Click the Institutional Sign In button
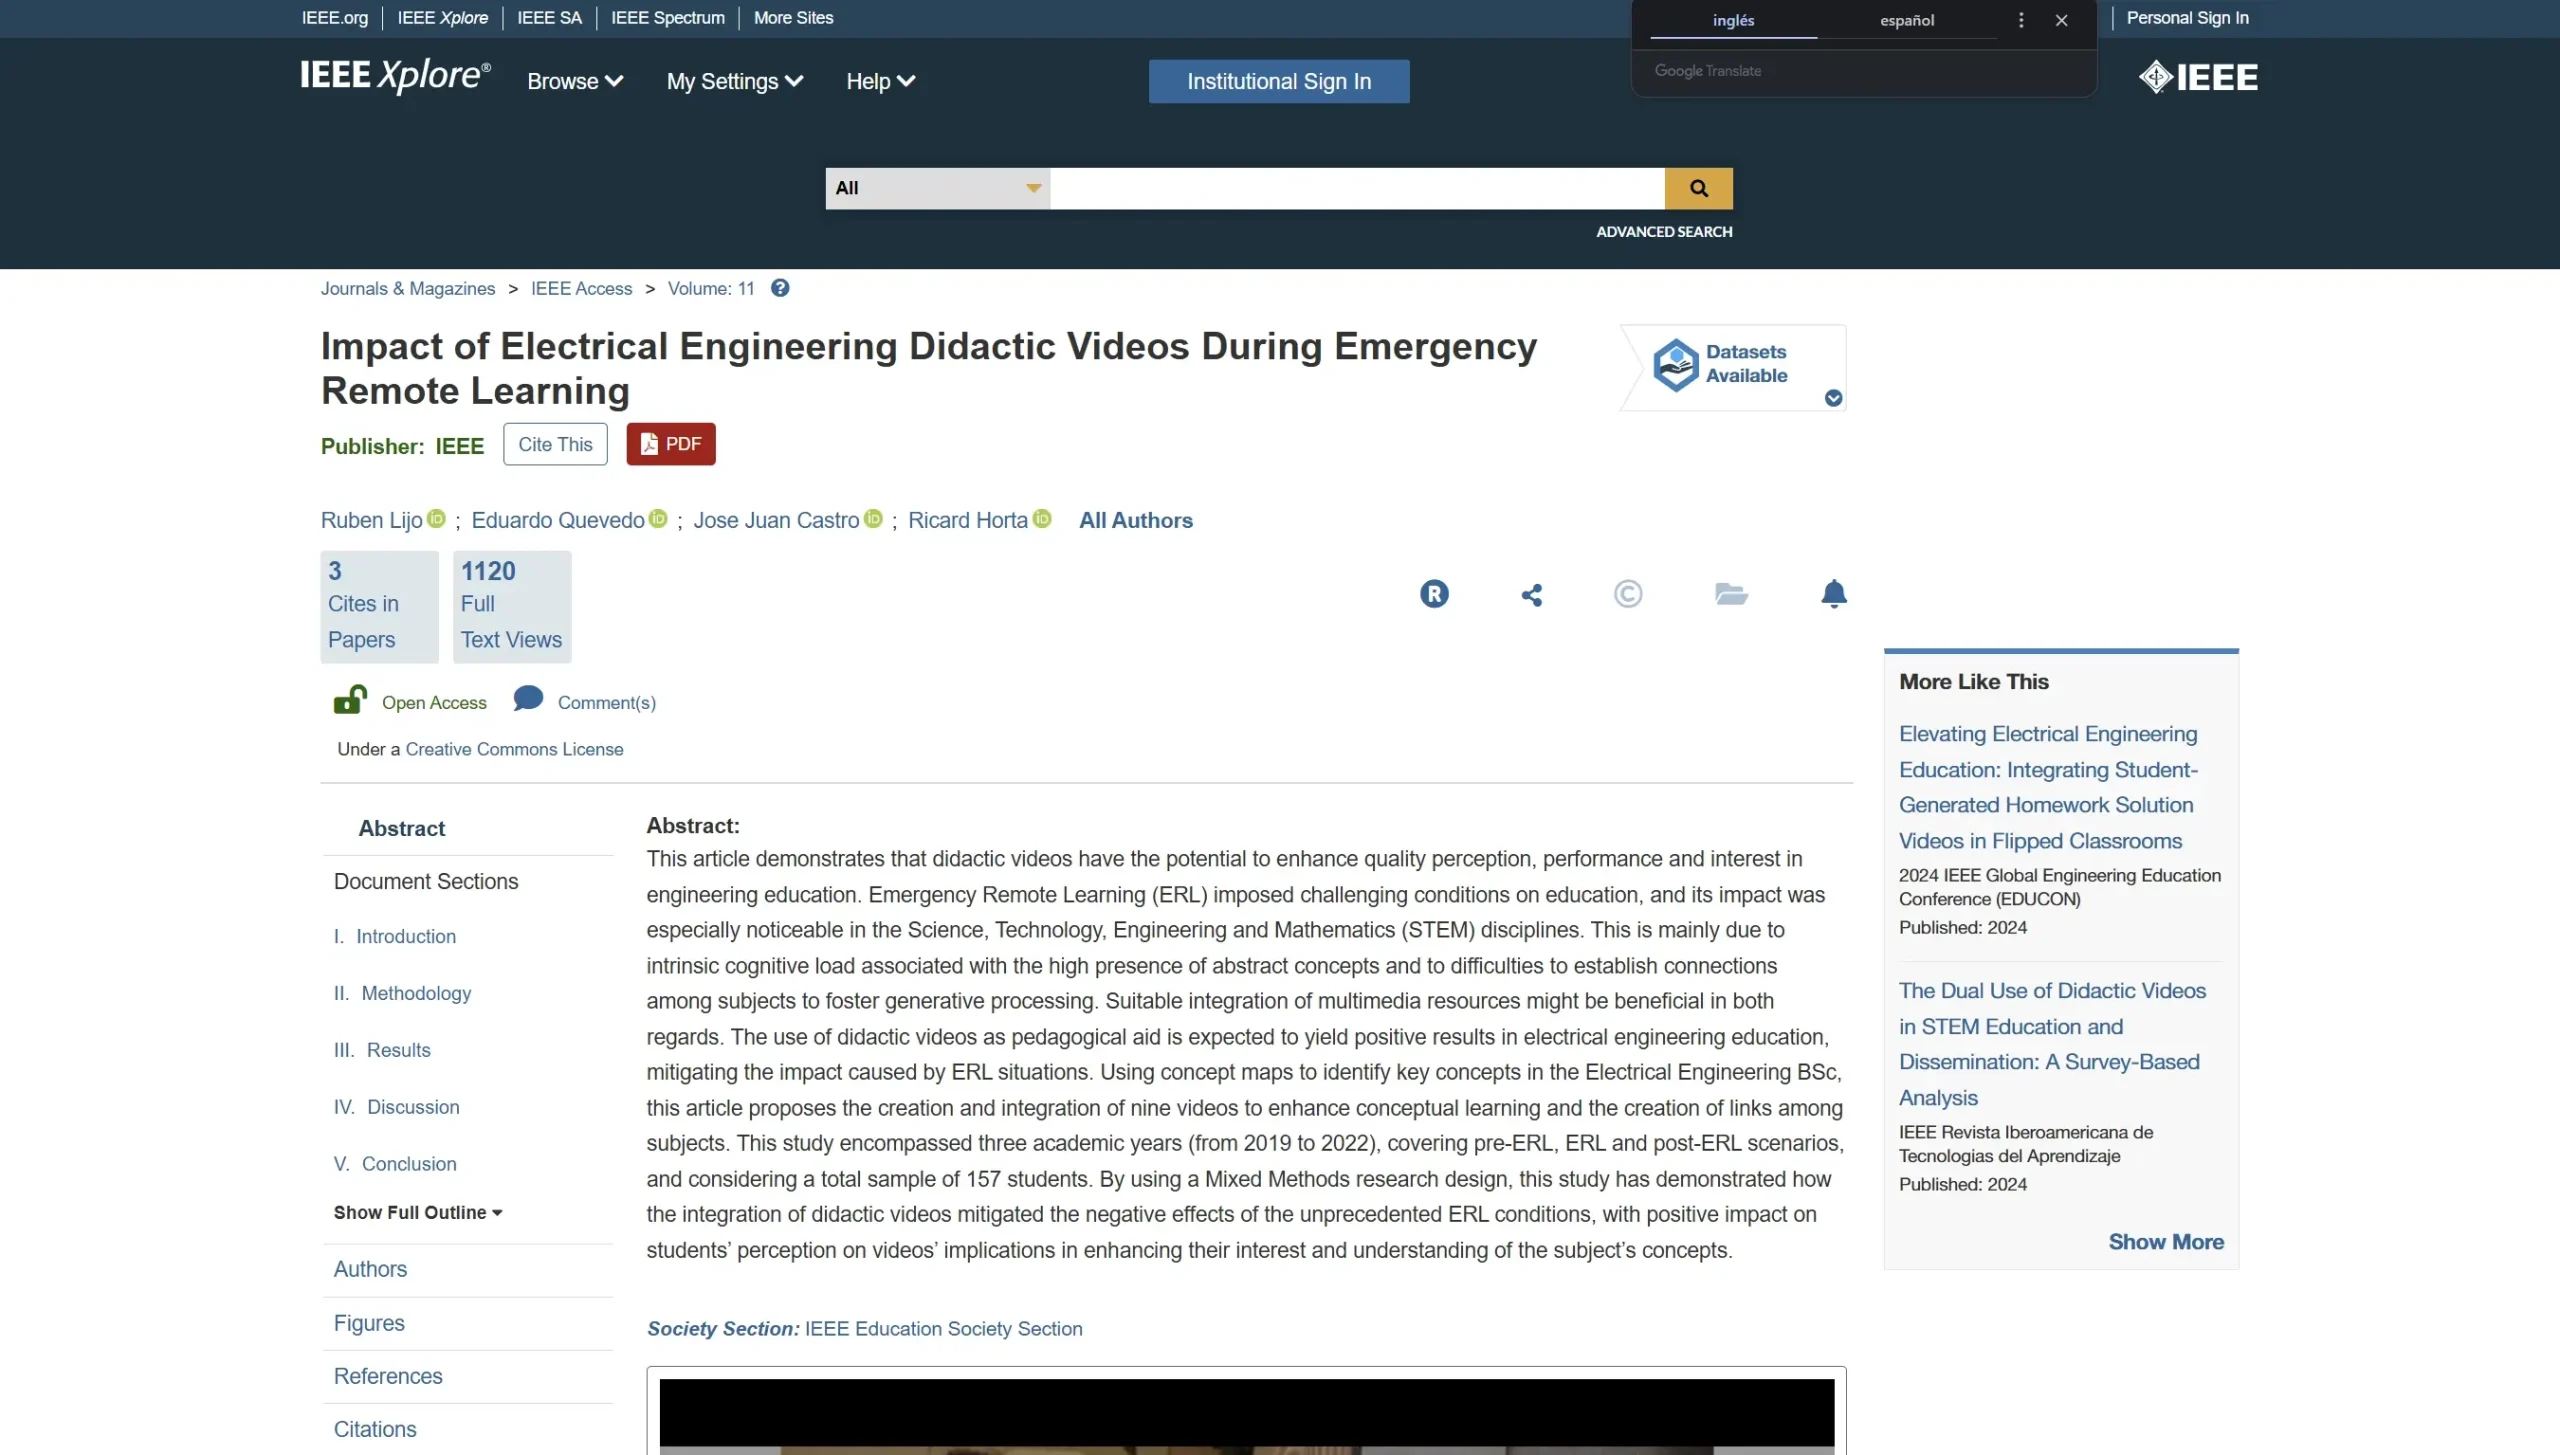 click(1278, 81)
